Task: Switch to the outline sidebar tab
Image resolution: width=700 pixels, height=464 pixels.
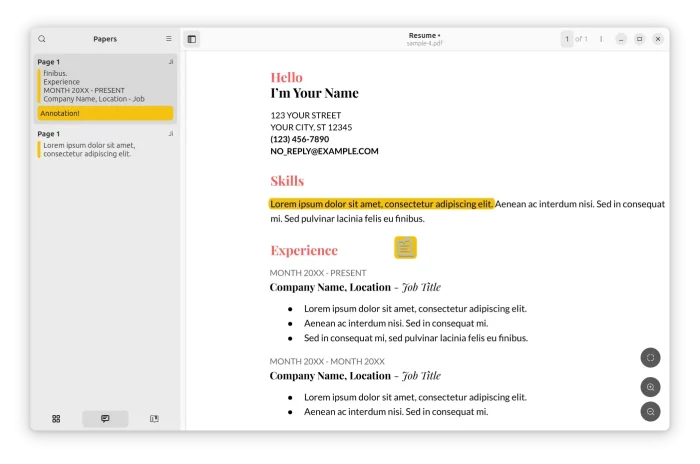Action: 154,418
